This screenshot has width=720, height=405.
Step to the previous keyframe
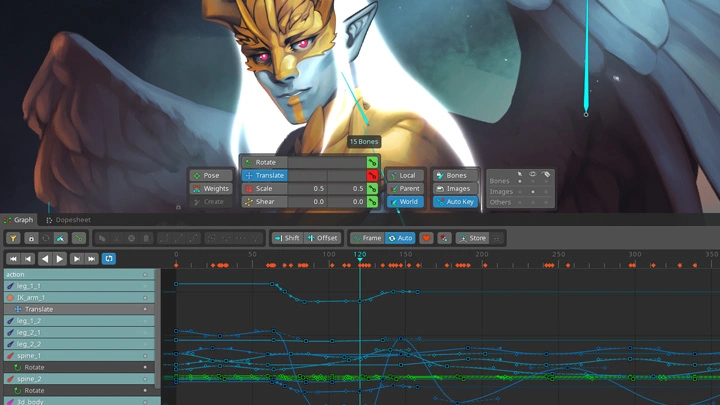(28, 259)
